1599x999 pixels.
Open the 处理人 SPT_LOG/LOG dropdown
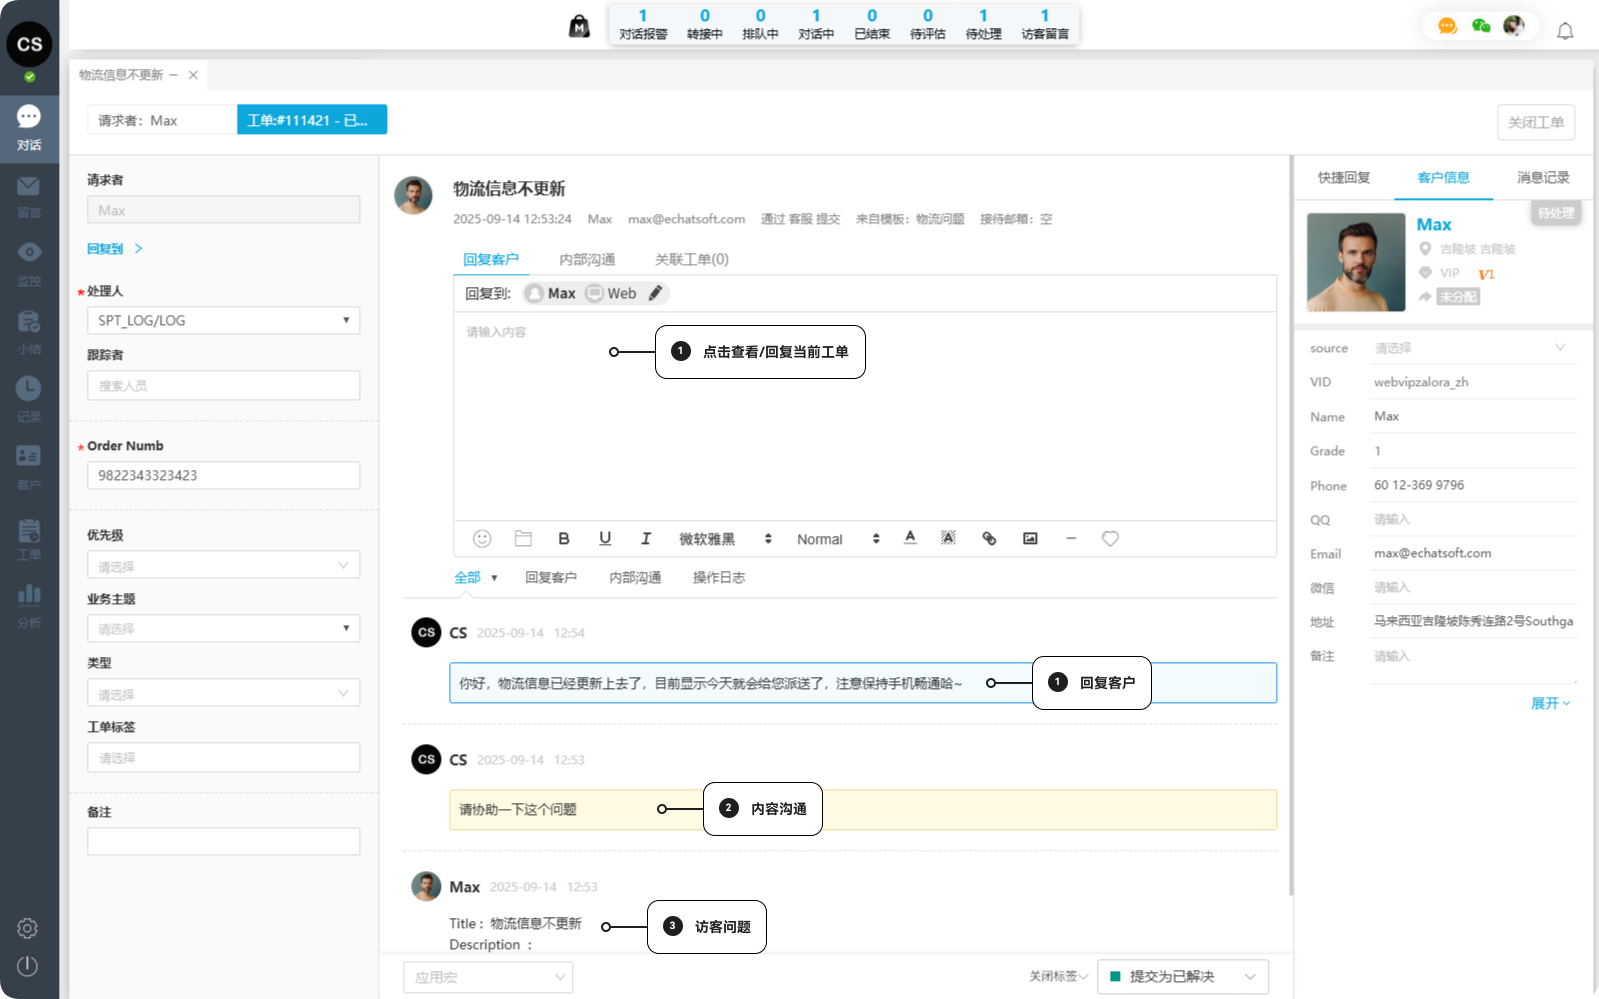tap(223, 320)
